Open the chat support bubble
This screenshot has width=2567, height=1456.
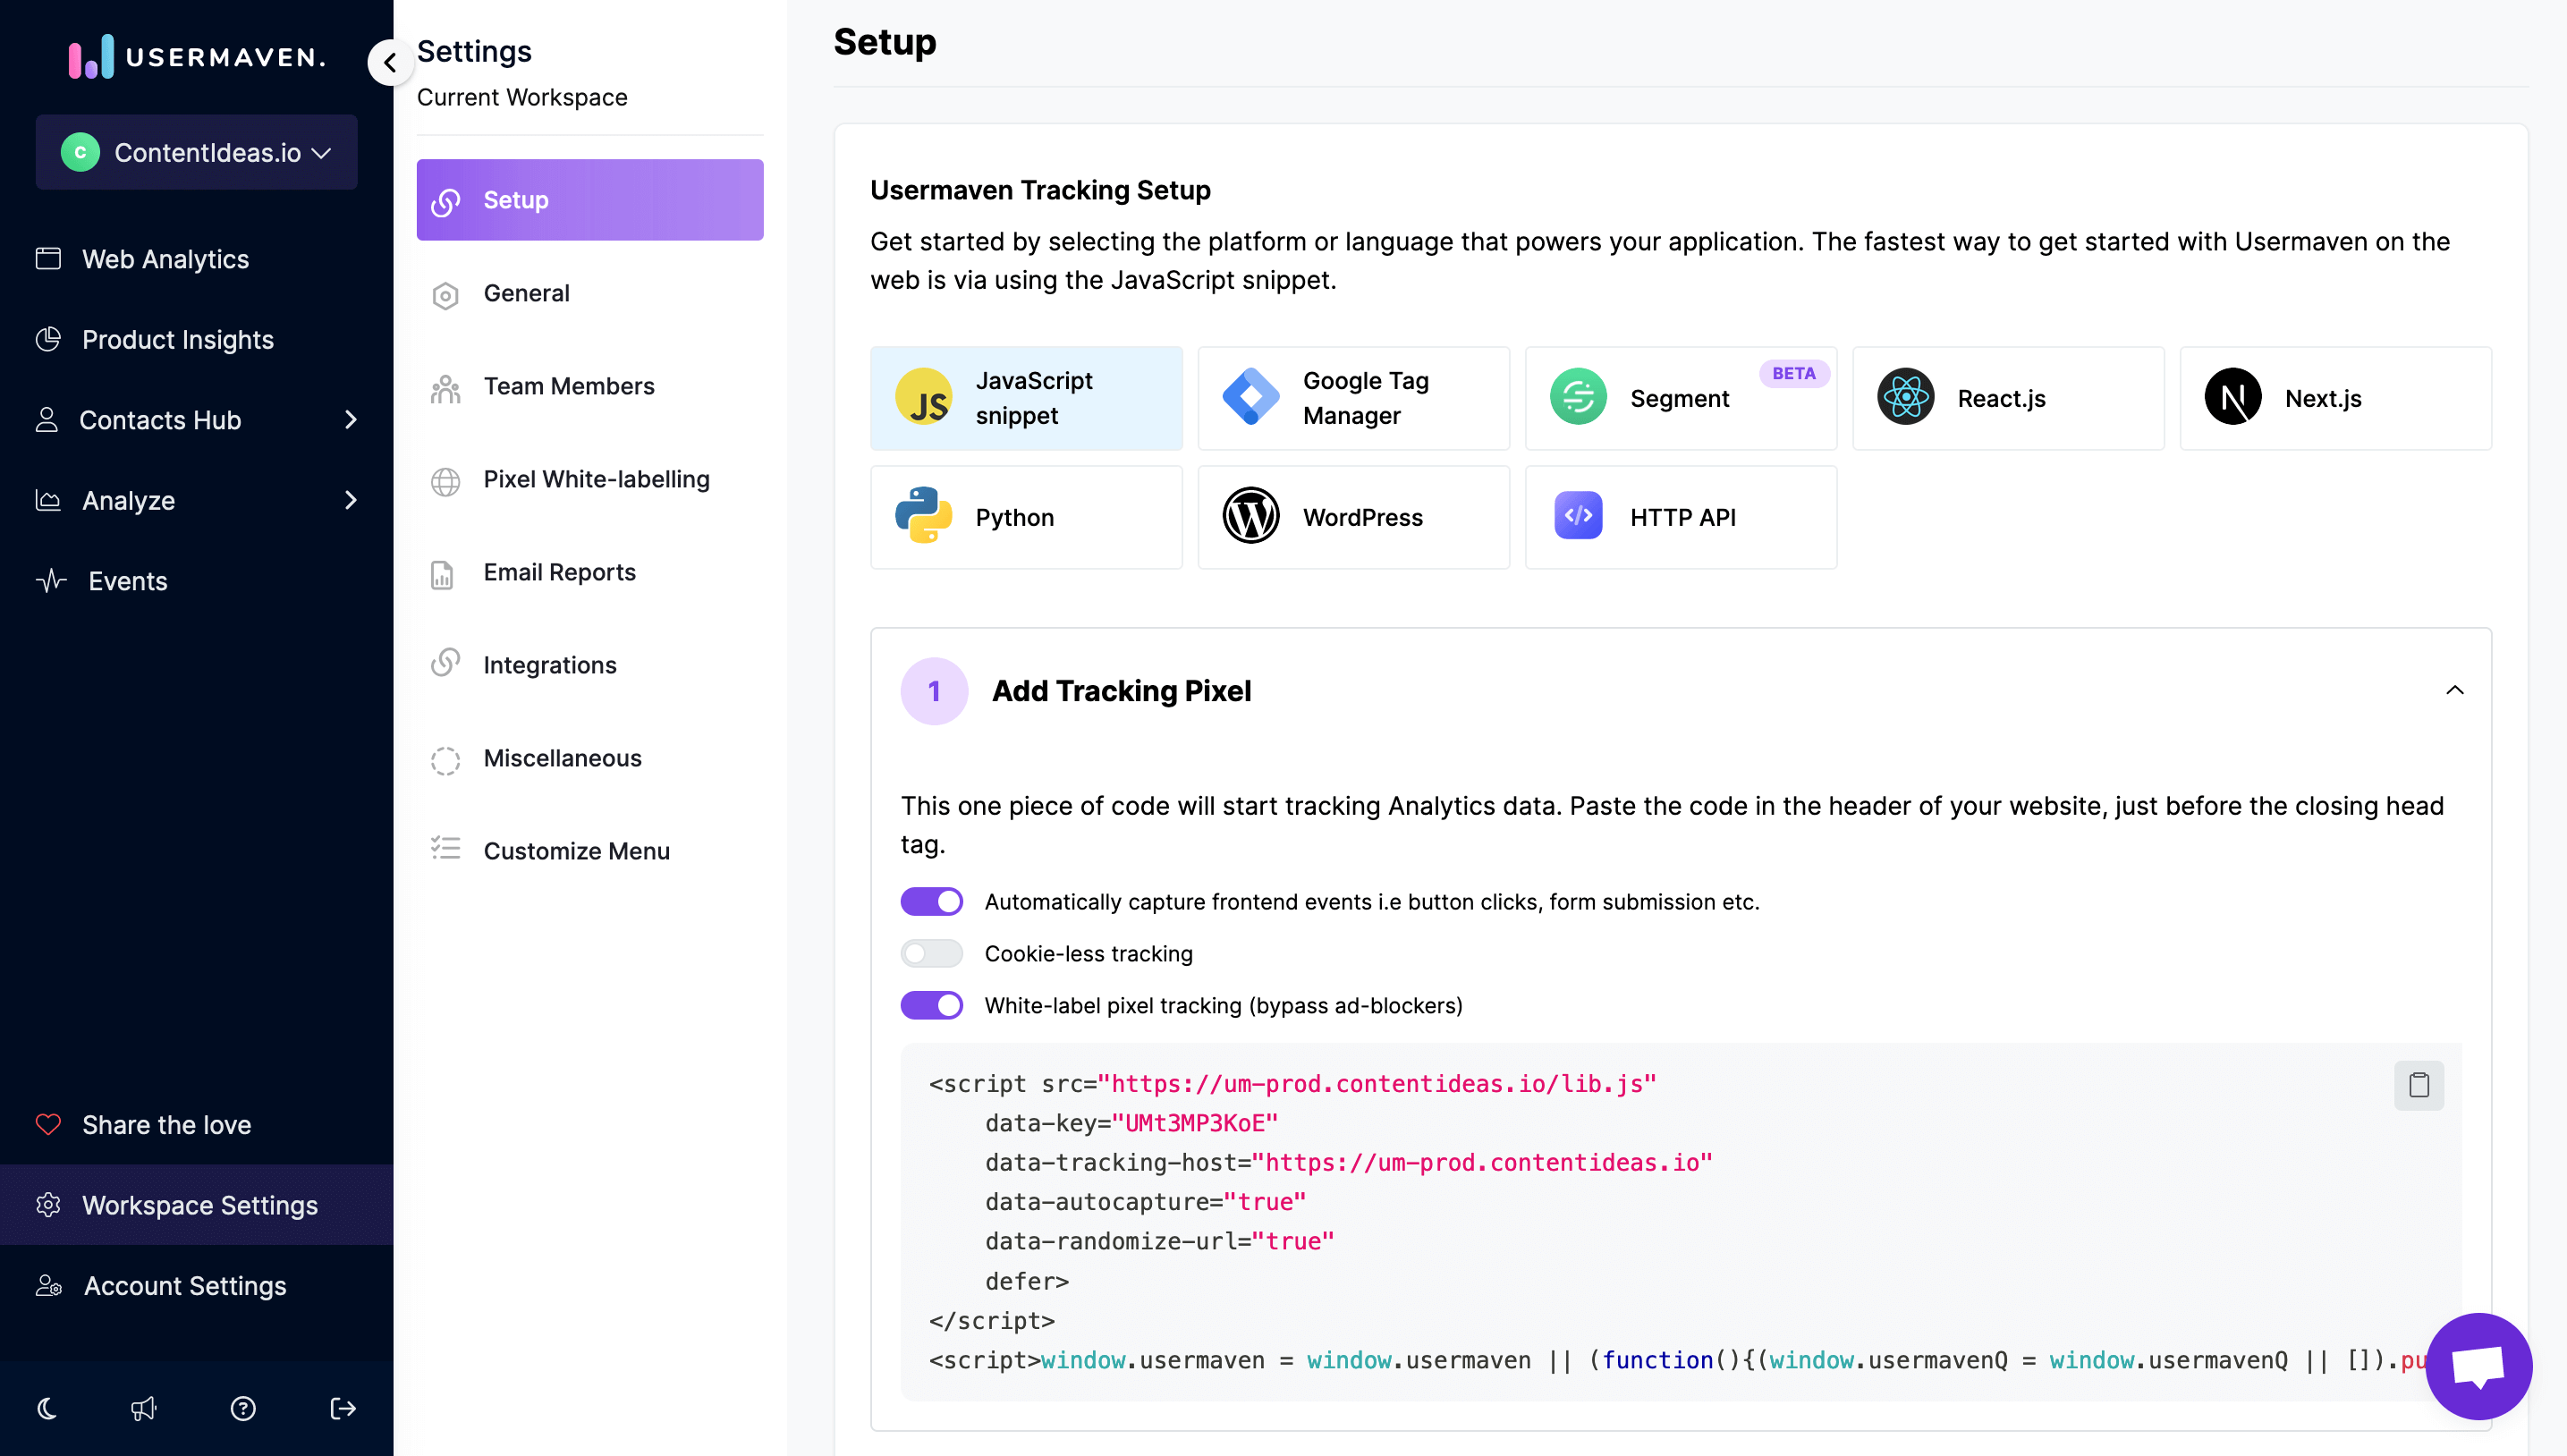click(x=2478, y=1365)
